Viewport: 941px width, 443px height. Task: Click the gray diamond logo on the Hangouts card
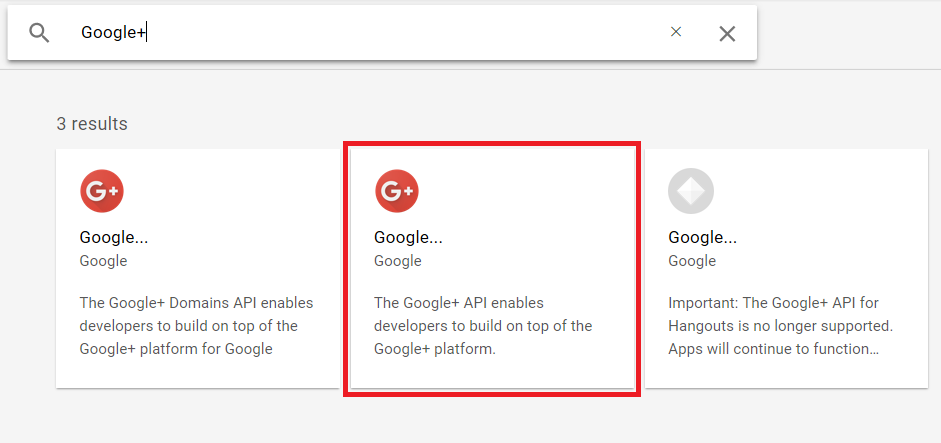click(690, 191)
